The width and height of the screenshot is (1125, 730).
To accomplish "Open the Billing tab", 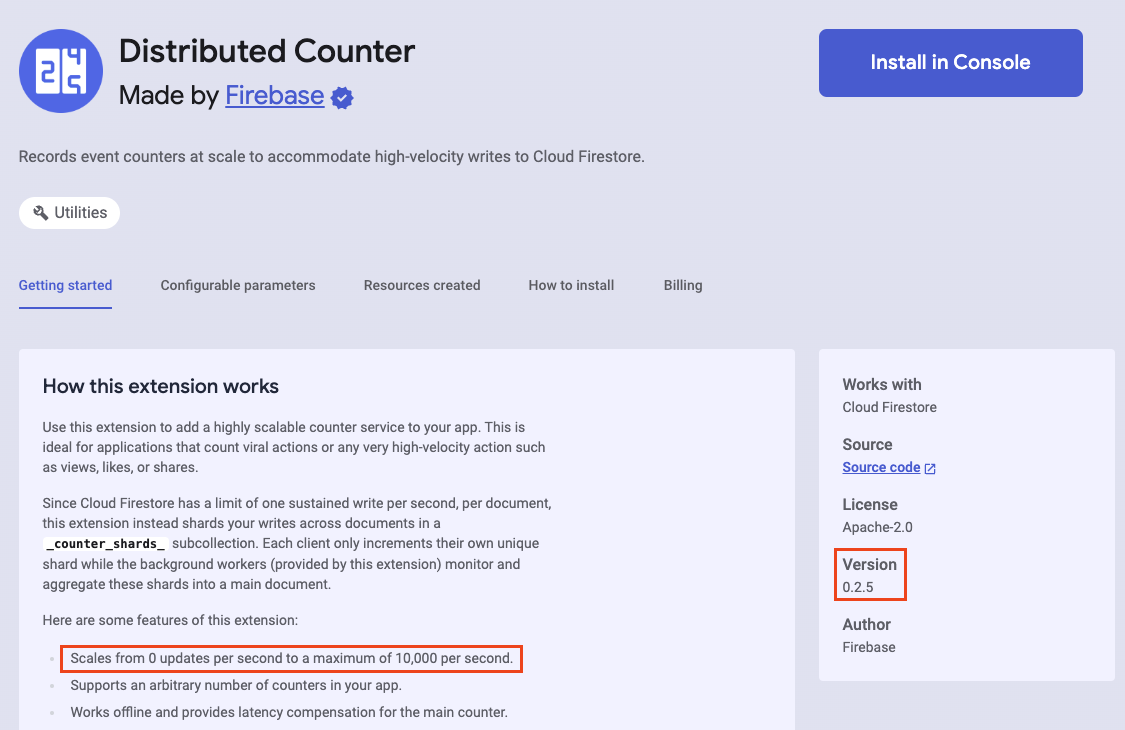I will click(x=683, y=285).
